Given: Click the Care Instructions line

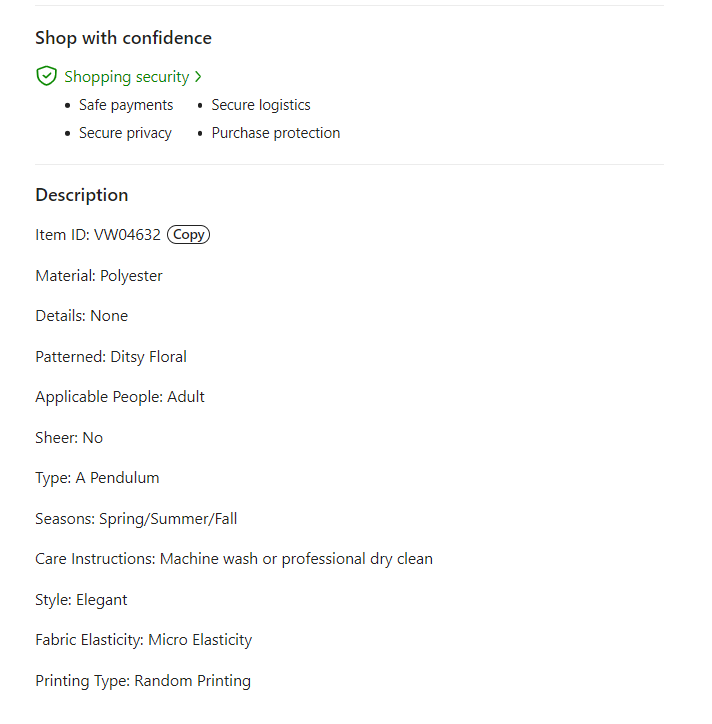Looking at the screenshot, I should pos(234,559).
